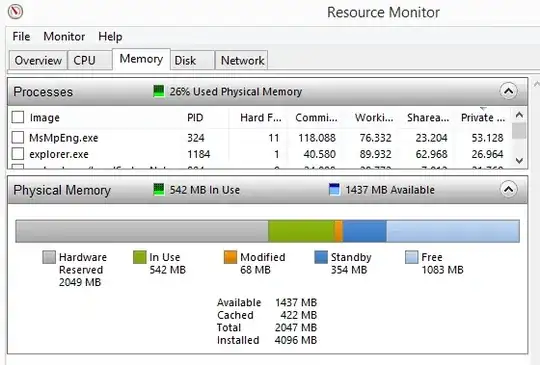Check the explorer.exe process checkbox
The width and height of the screenshot is (540, 365).
tap(18, 154)
